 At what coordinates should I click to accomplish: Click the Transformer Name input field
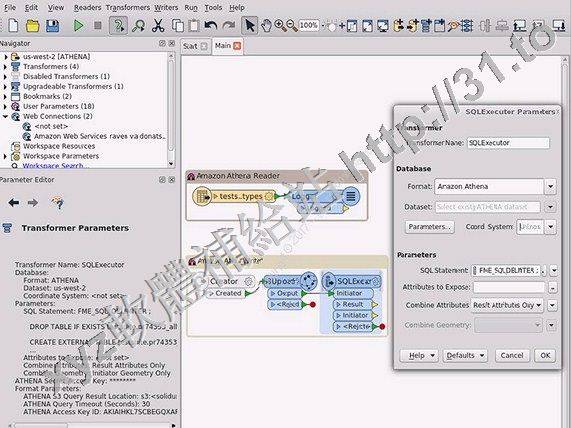click(x=508, y=143)
